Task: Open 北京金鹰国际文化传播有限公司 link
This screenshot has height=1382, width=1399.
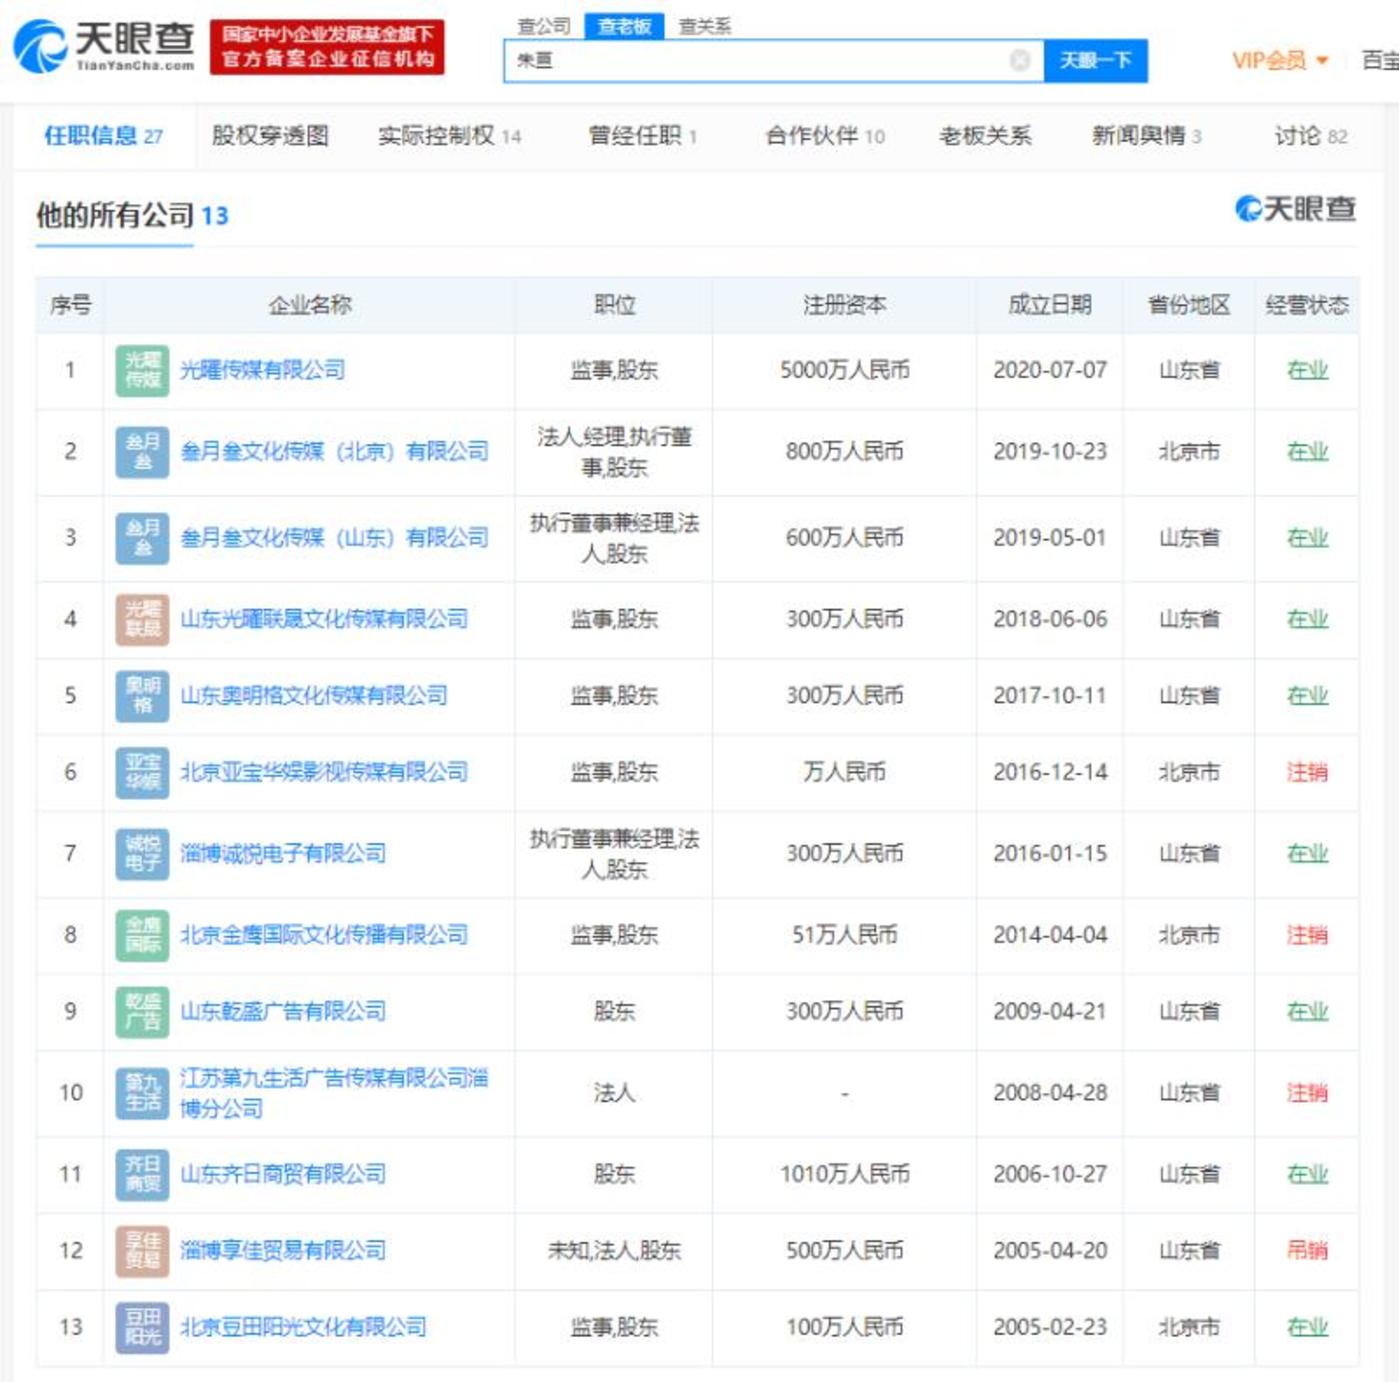Action: [x=324, y=935]
